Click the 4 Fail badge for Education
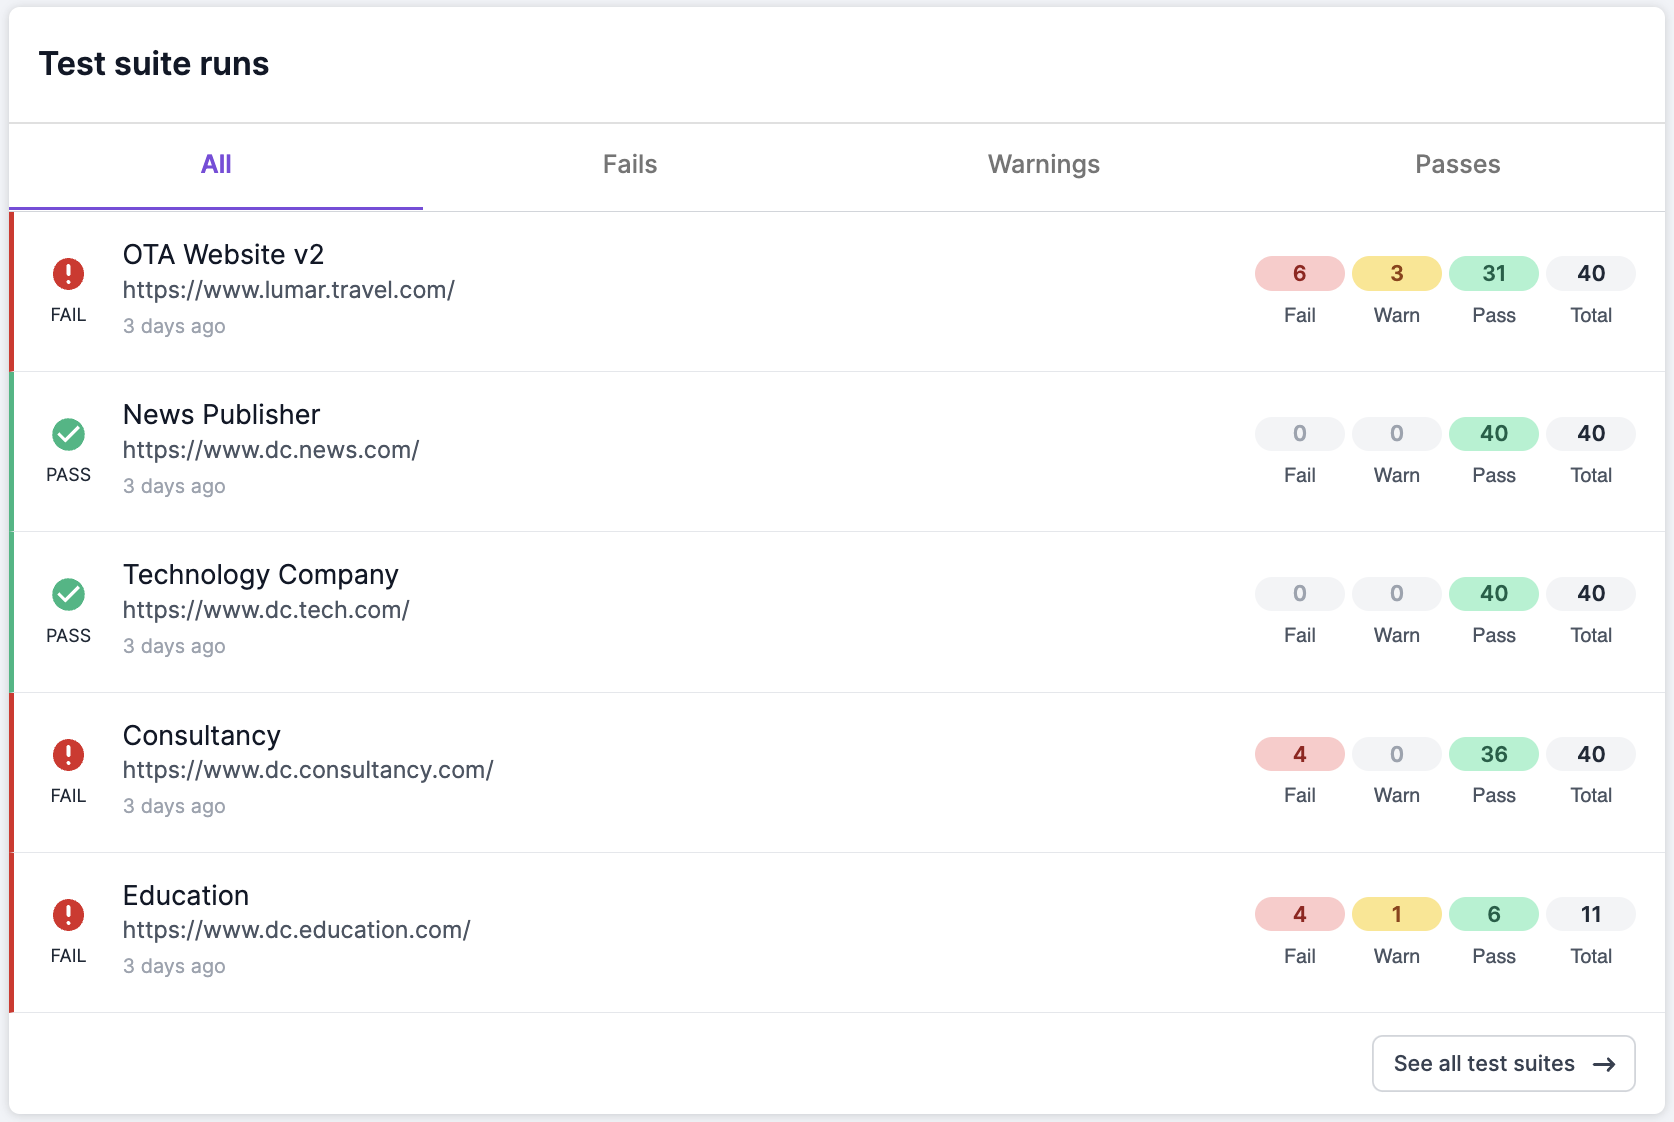1674x1122 pixels. pos(1300,915)
